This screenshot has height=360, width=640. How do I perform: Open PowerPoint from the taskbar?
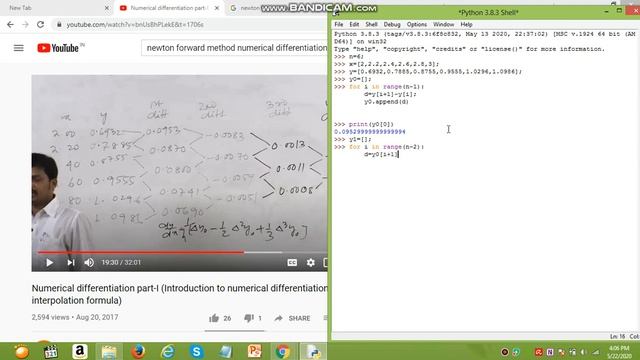tap(254, 351)
